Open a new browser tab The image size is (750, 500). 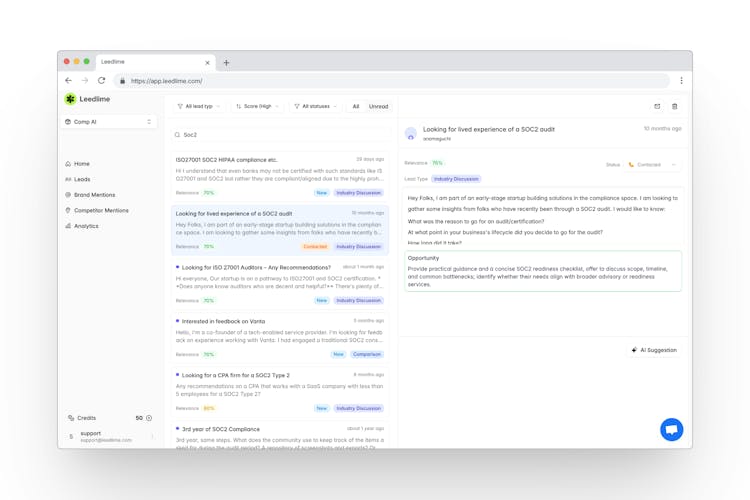[226, 62]
